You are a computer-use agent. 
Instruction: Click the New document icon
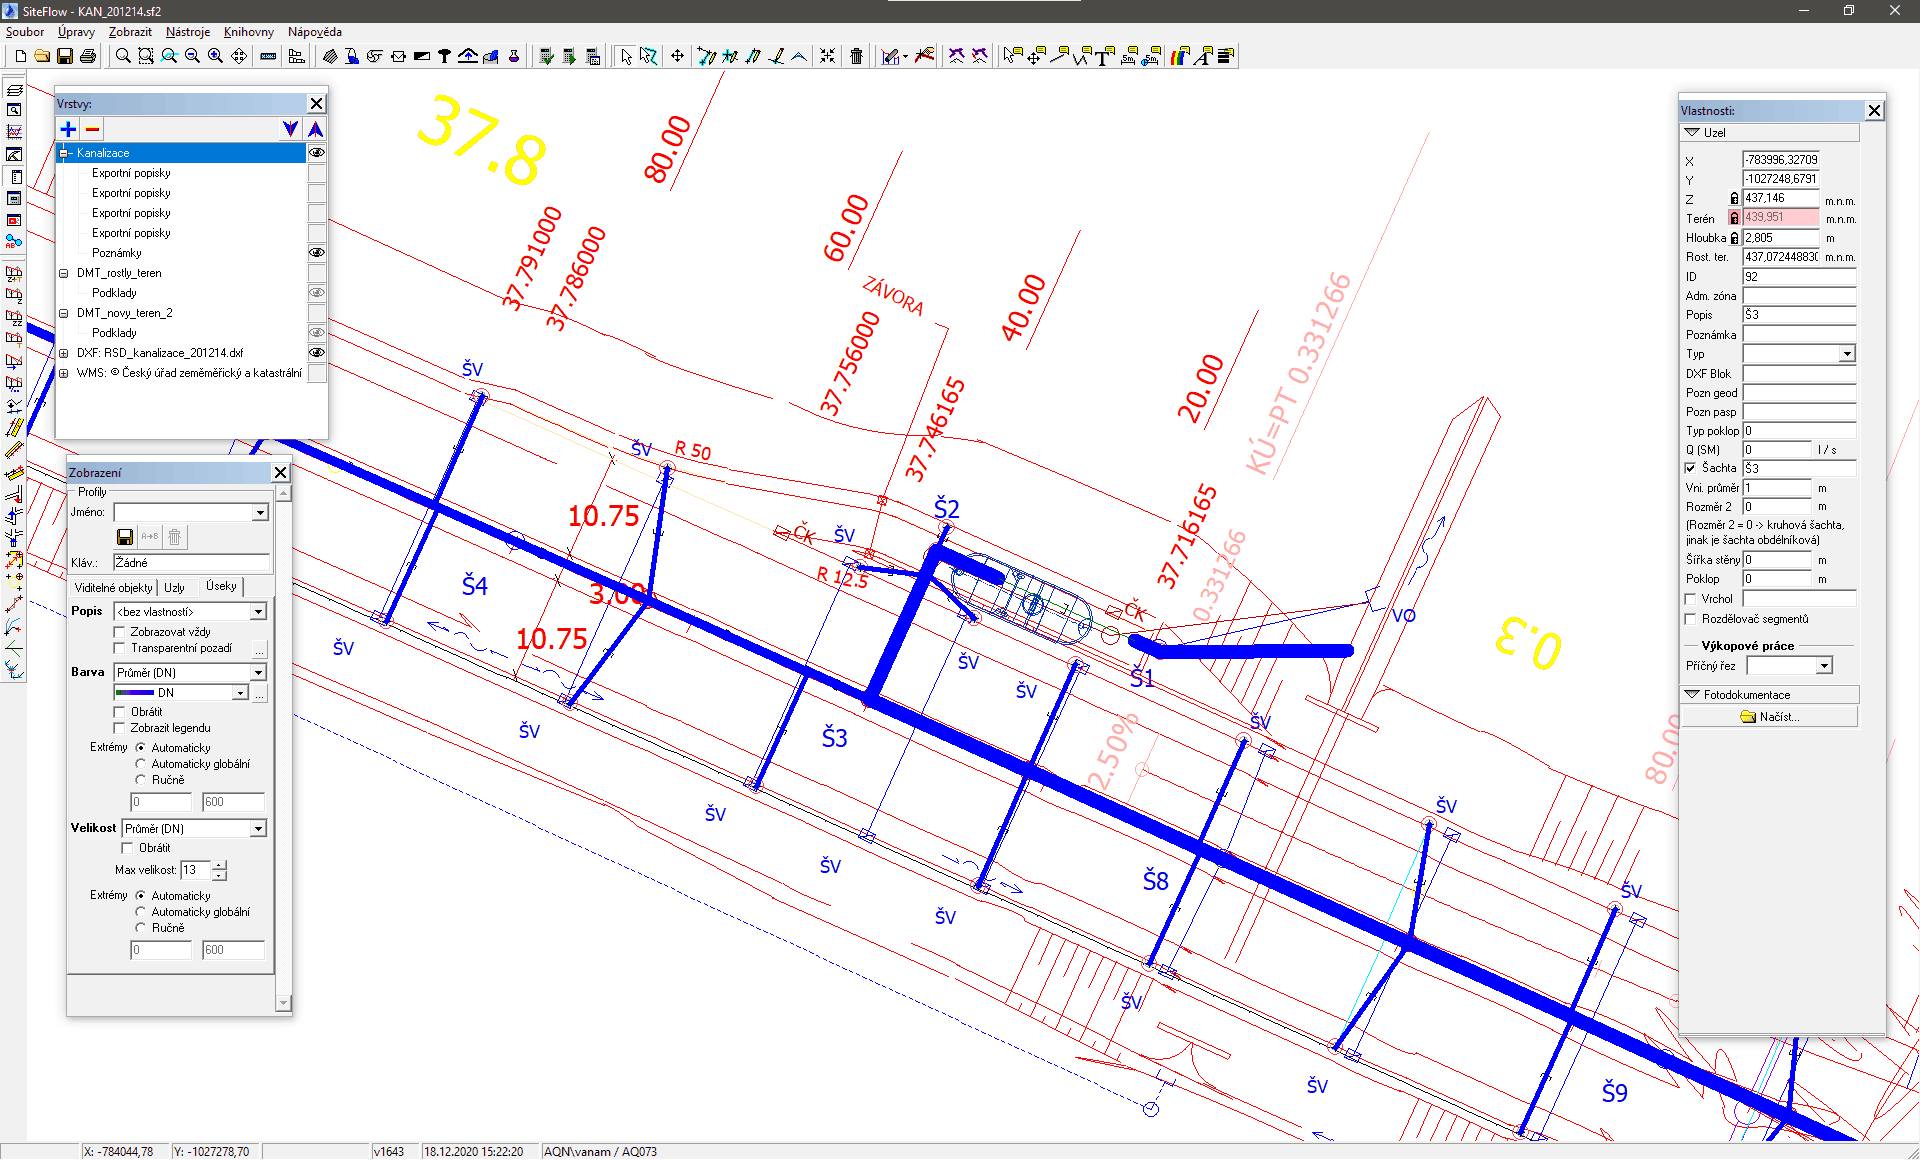click(20, 56)
